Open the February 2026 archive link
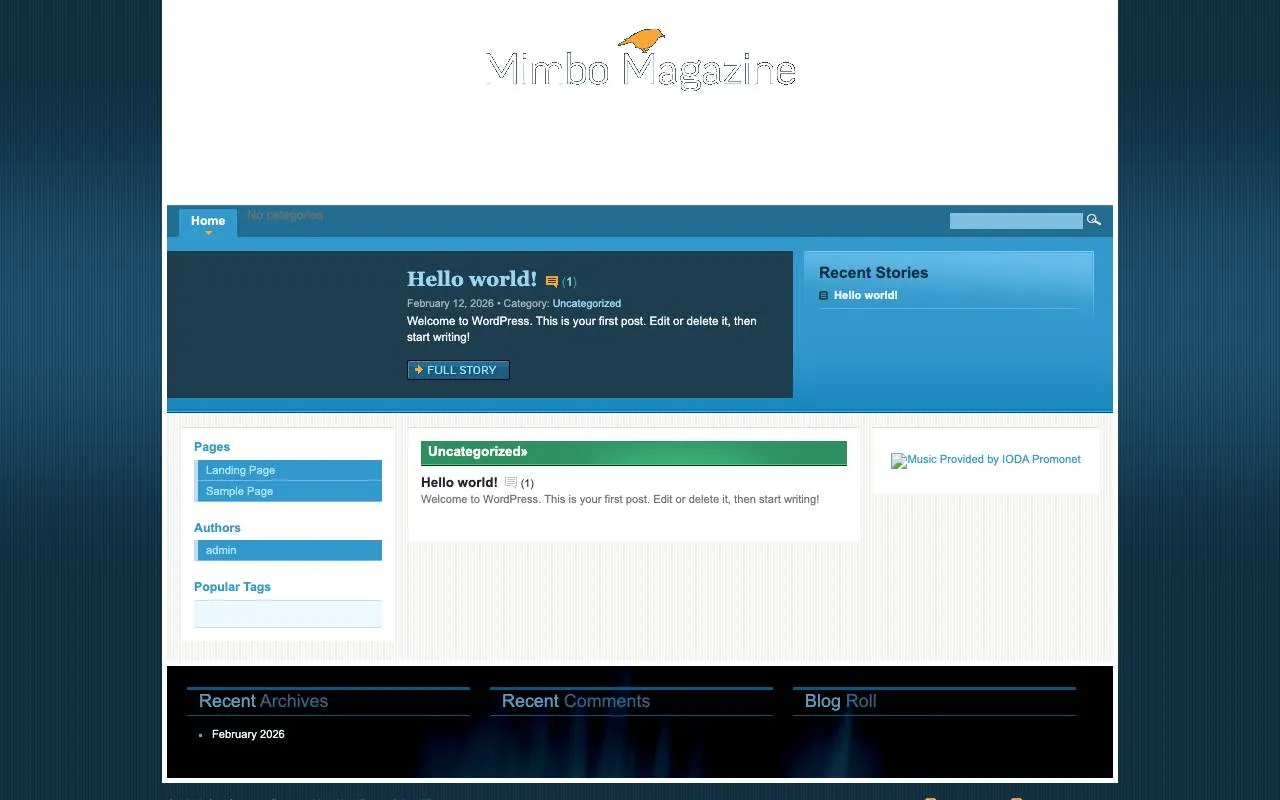The width and height of the screenshot is (1280, 800). coord(248,734)
